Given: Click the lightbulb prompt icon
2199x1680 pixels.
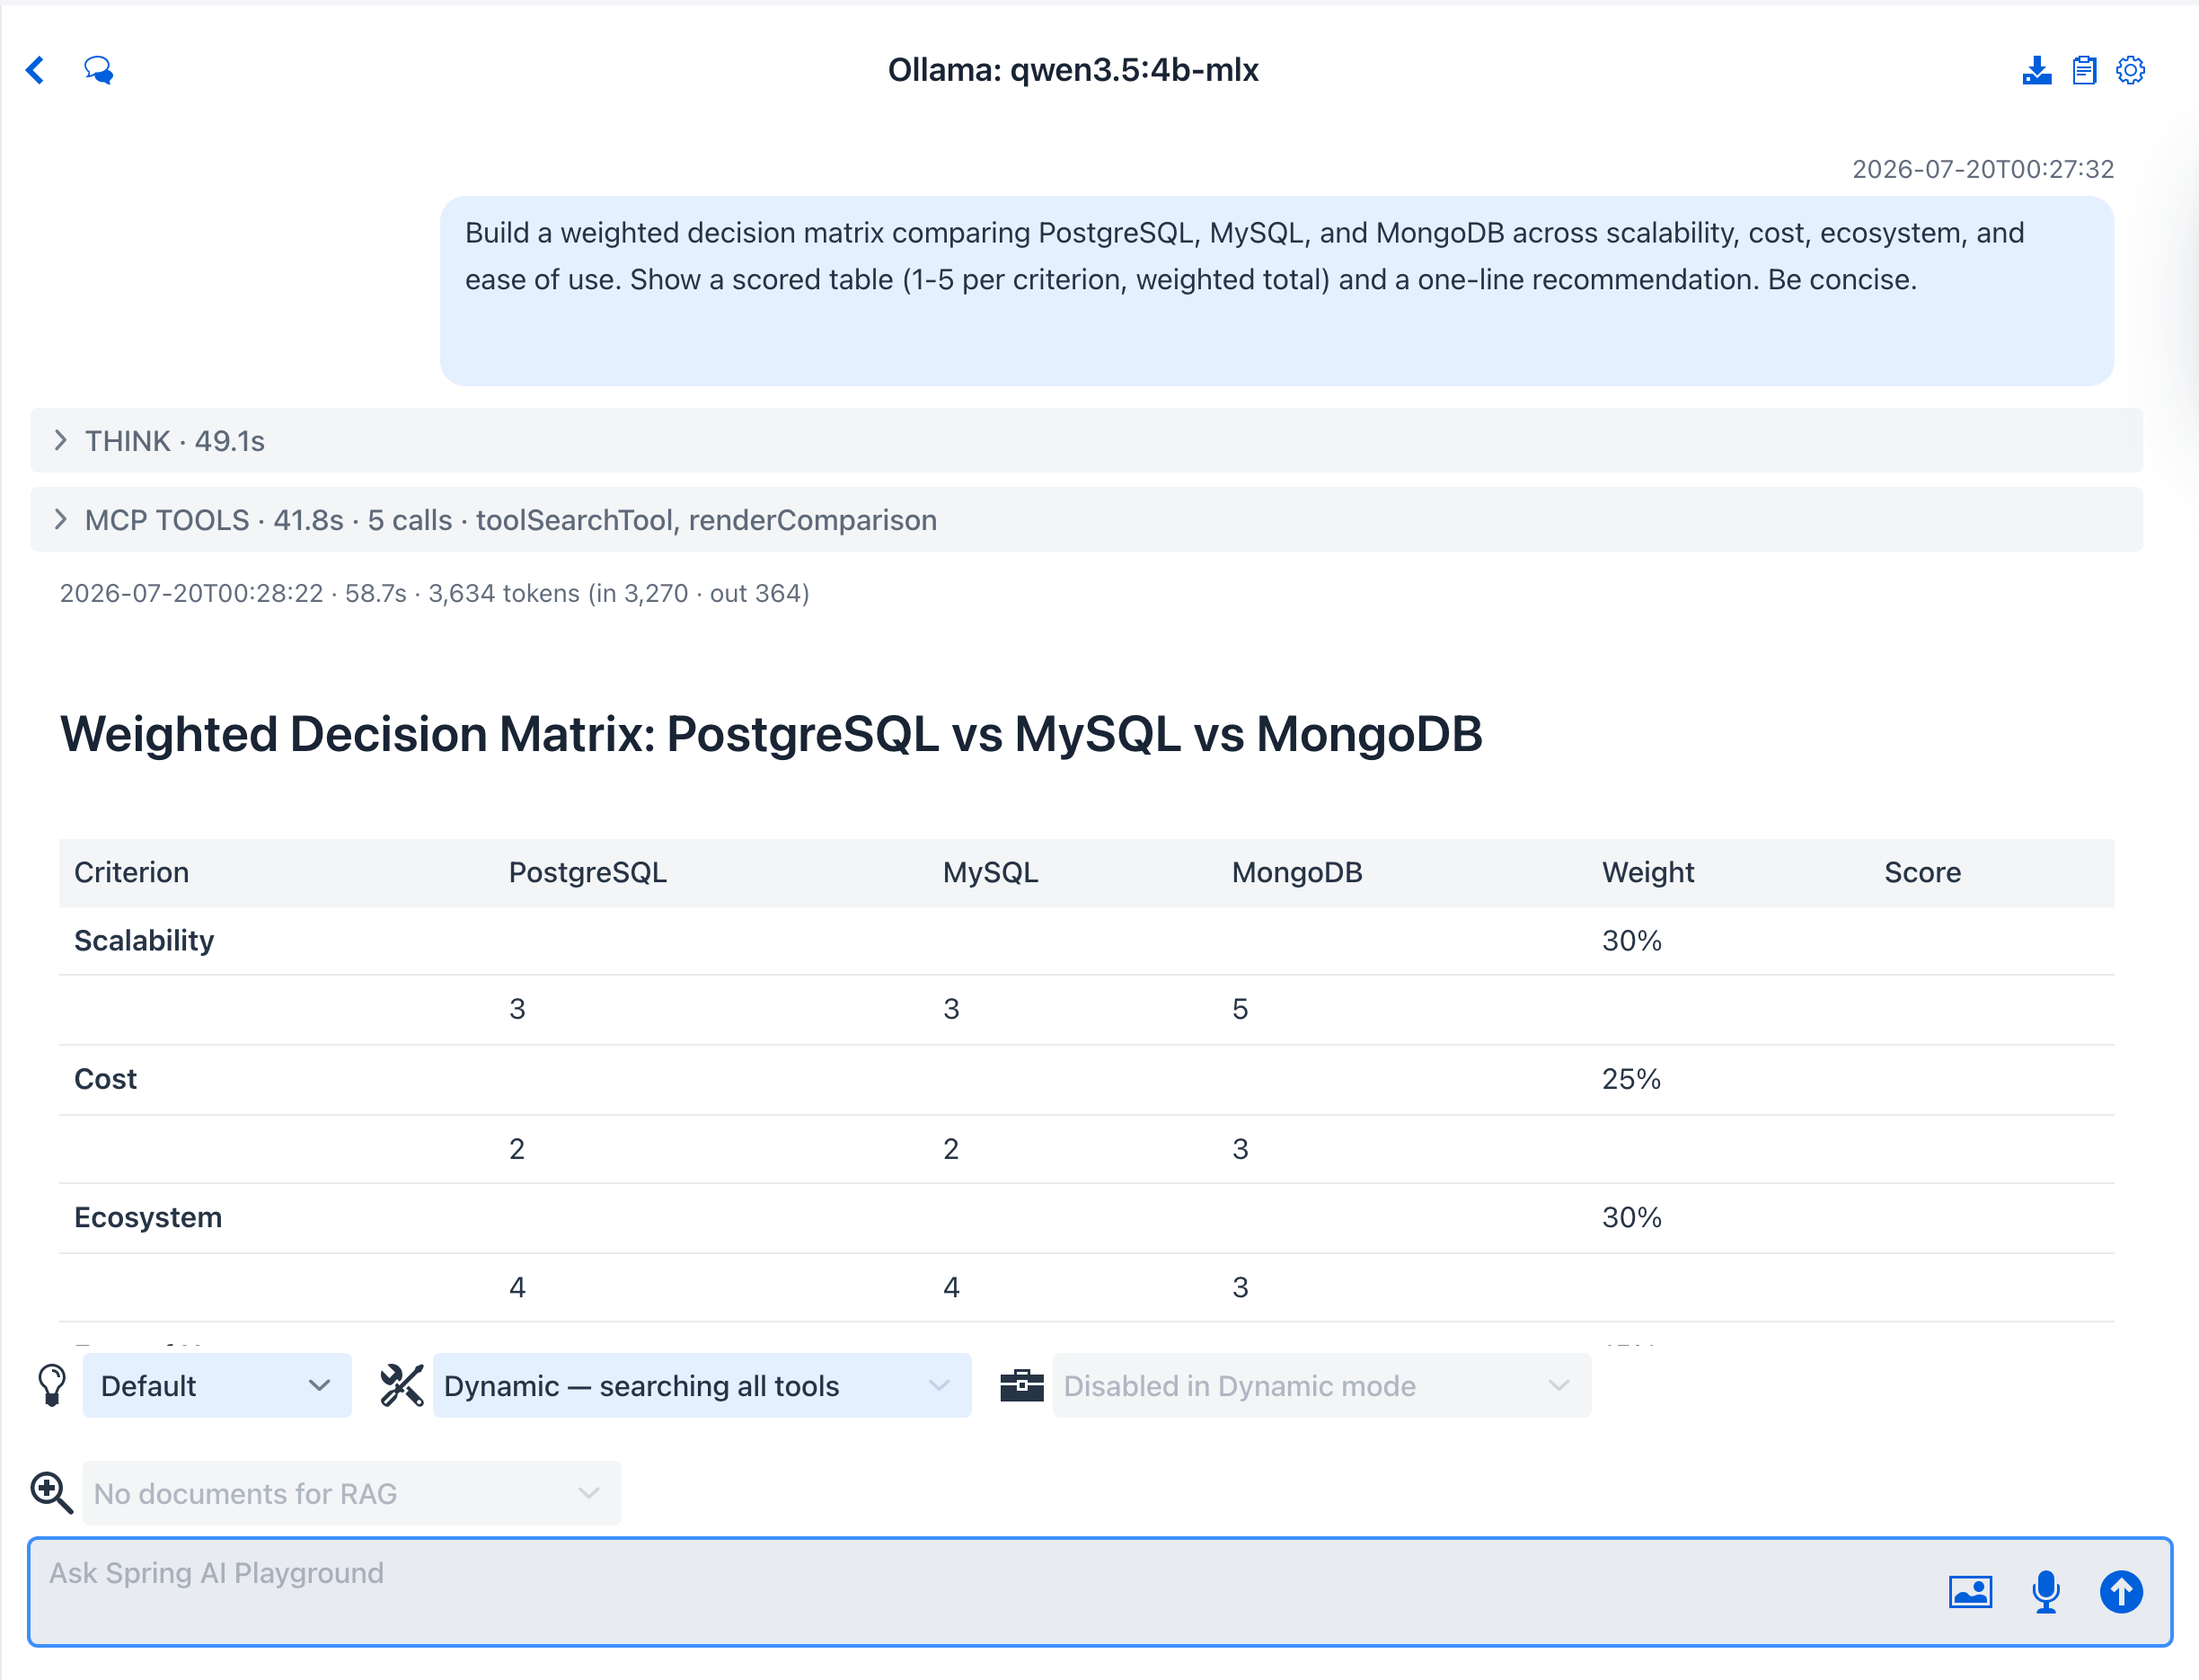Looking at the screenshot, I should (x=52, y=1385).
